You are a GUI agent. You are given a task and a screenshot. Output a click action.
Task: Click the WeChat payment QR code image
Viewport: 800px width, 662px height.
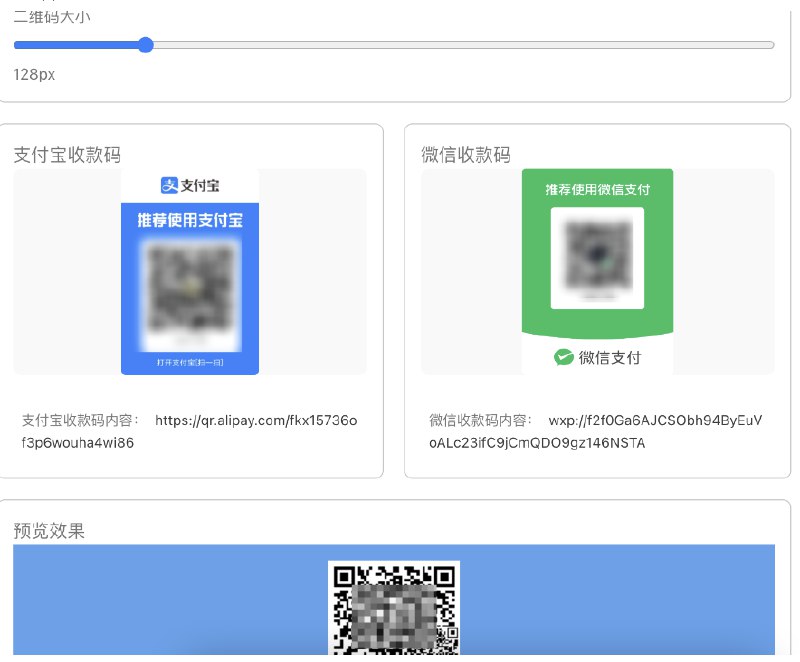(597, 258)
